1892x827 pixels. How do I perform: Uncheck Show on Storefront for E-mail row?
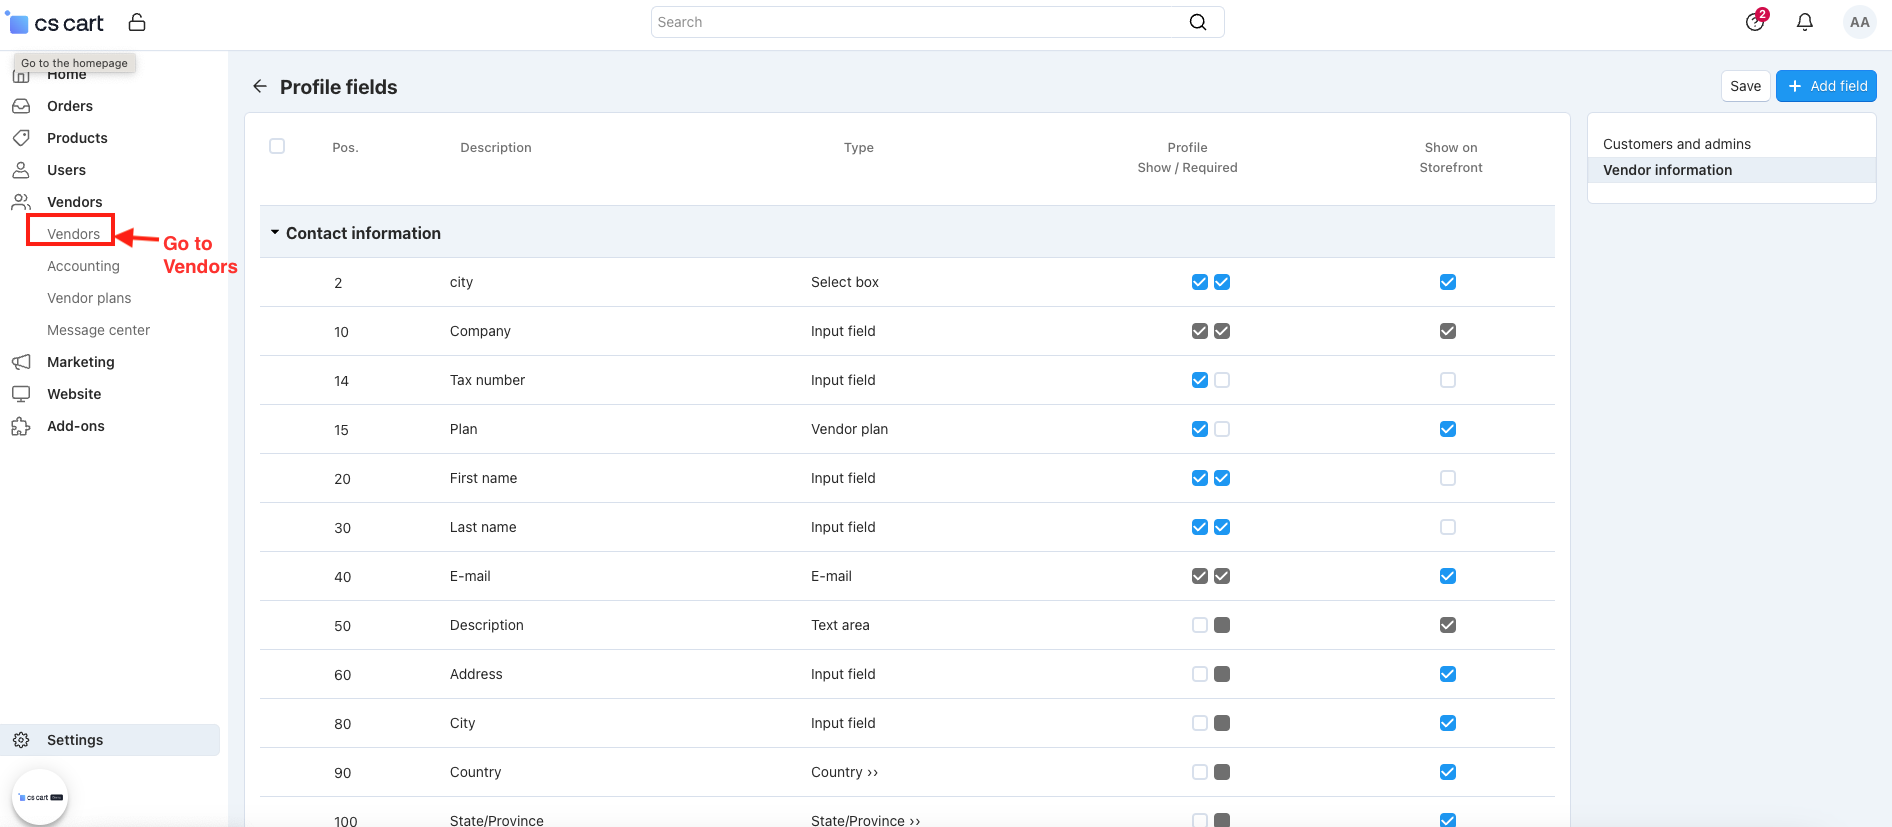[1448, 576]
